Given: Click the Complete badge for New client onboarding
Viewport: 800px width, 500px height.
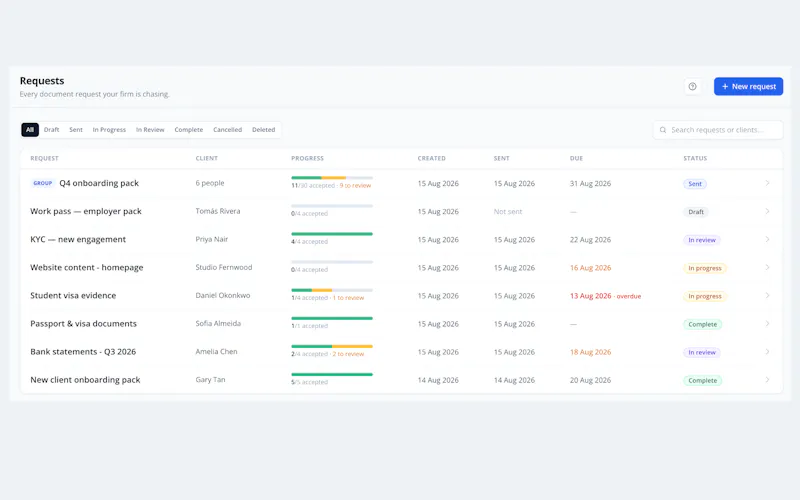Looking at the screenshot, I should click(703, 380).
